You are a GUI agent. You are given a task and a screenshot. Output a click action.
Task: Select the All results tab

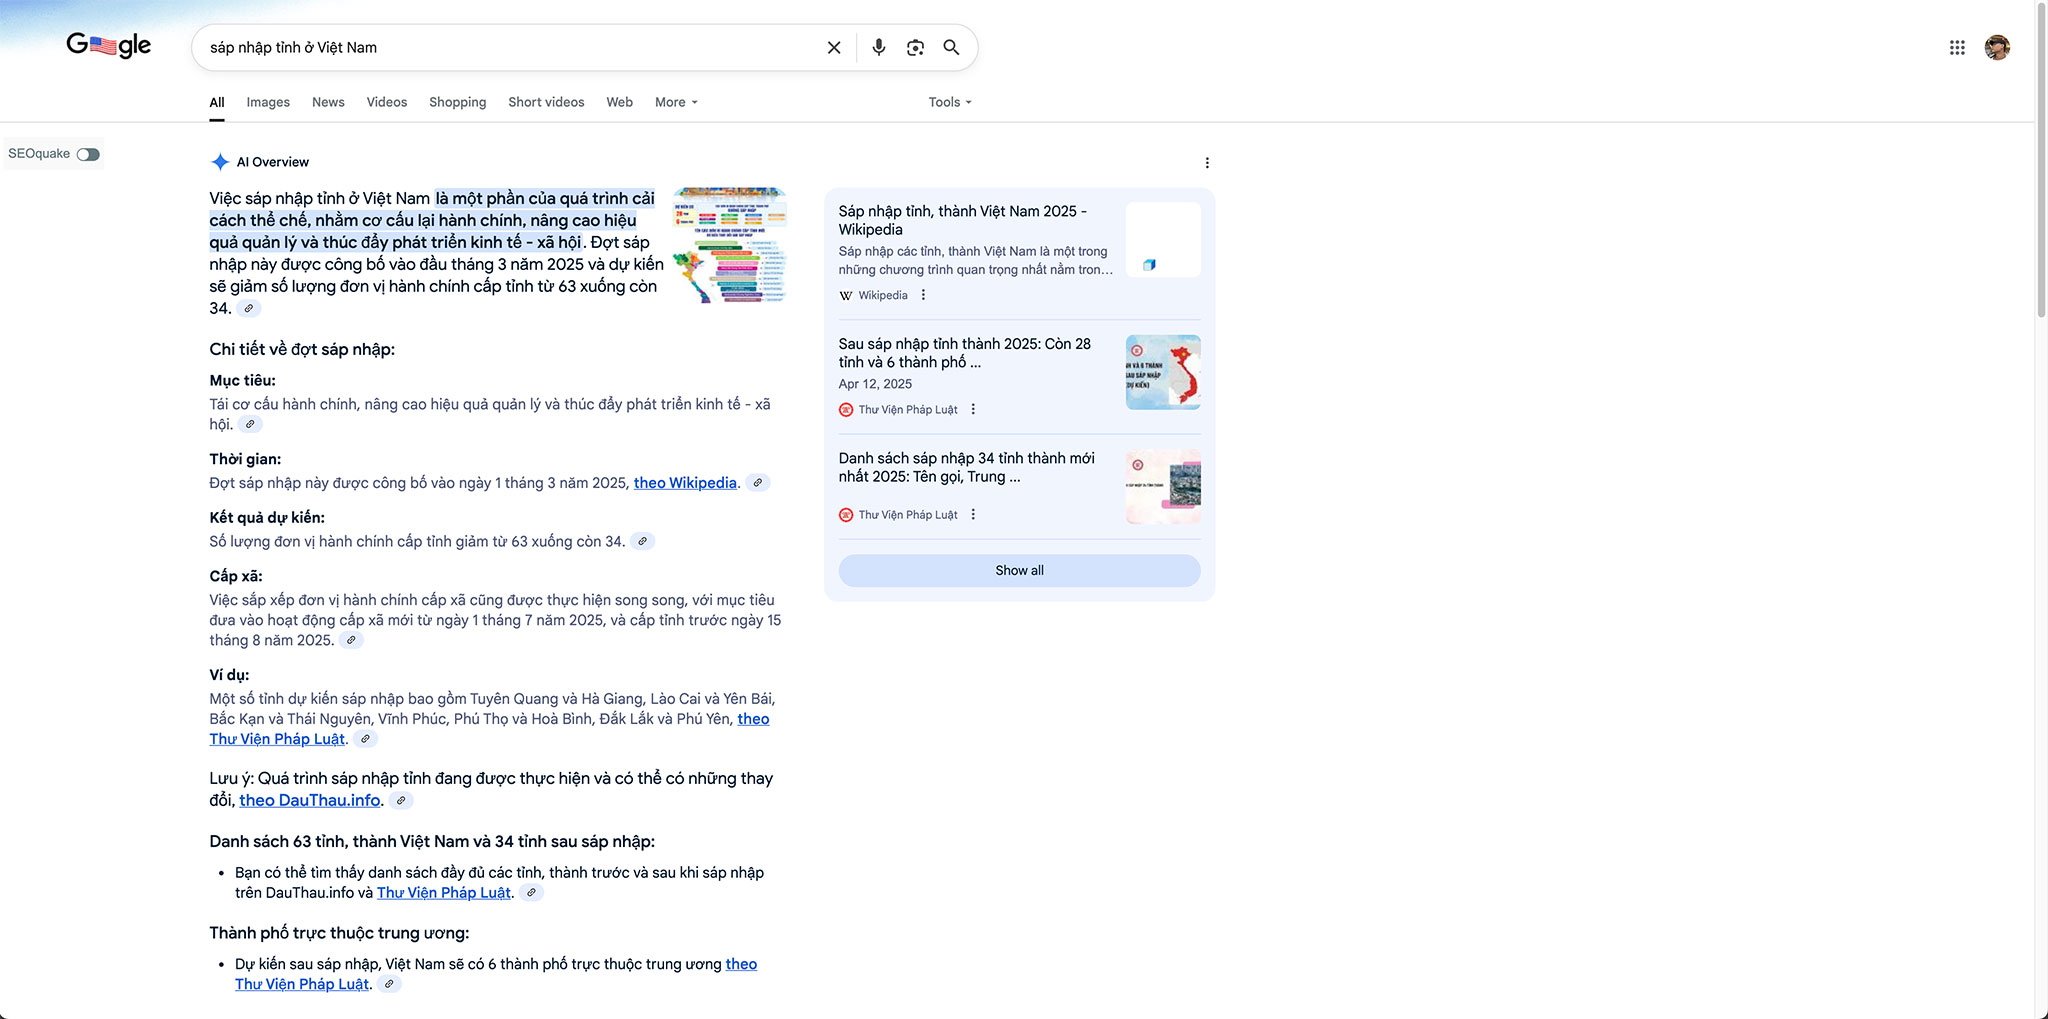click(217, 102)
